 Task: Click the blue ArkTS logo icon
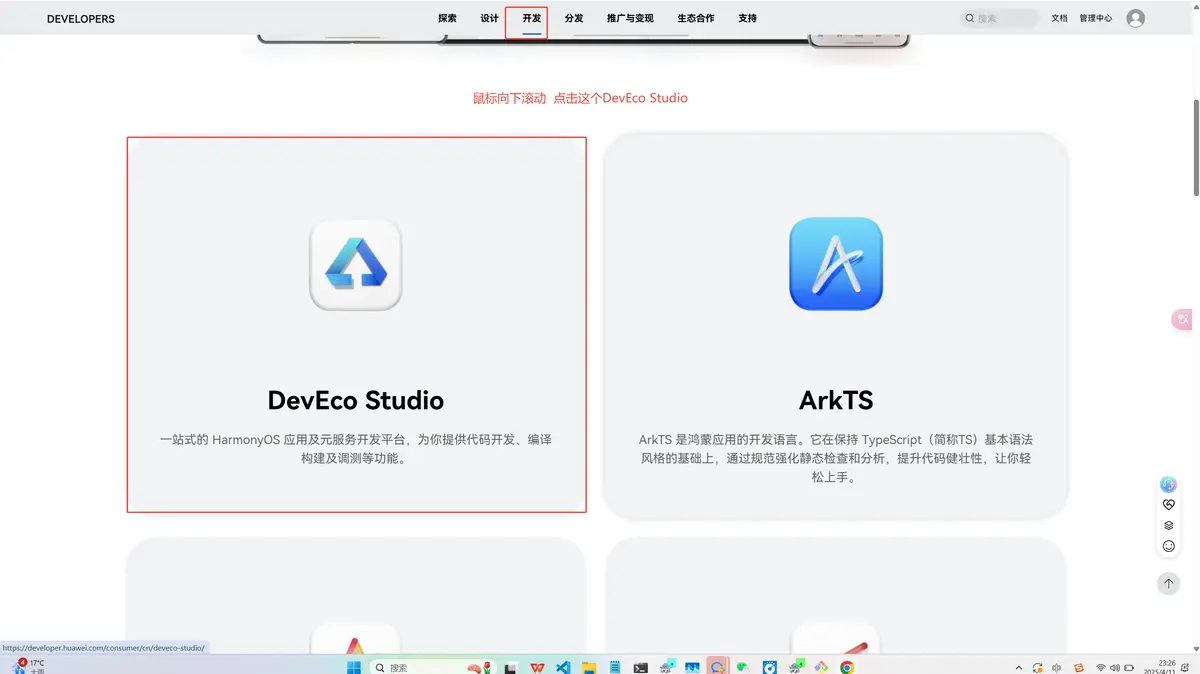[836, 264]
